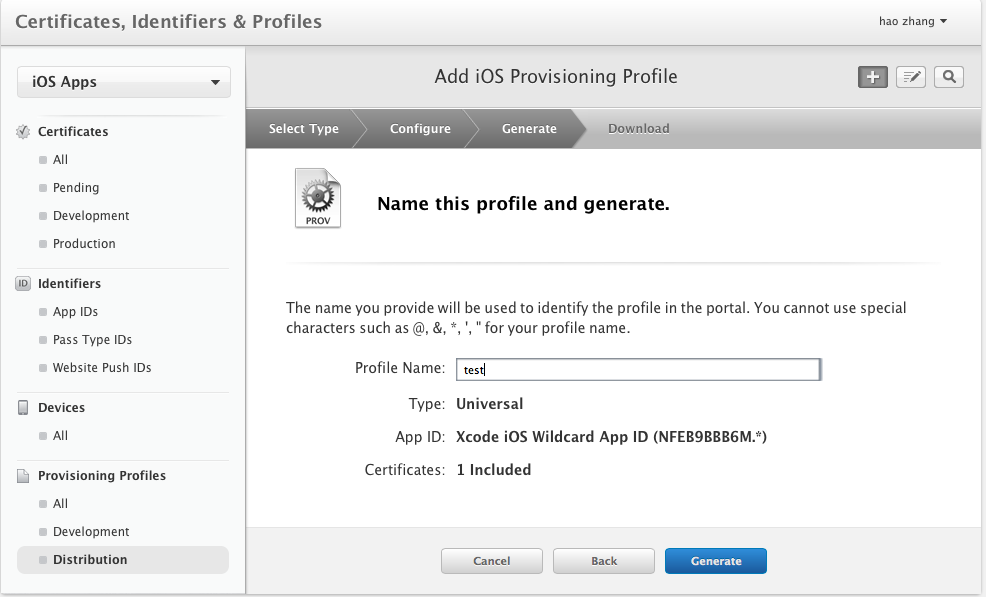986x597 pixels.
Task: Click the plus add profile icon
Action: pyautogui.click(x=873, y=77)
